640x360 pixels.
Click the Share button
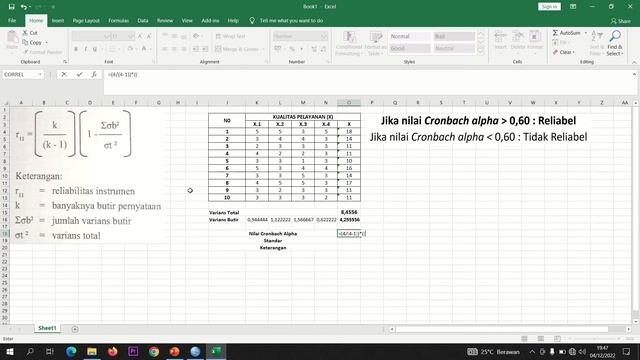(620, 21)
